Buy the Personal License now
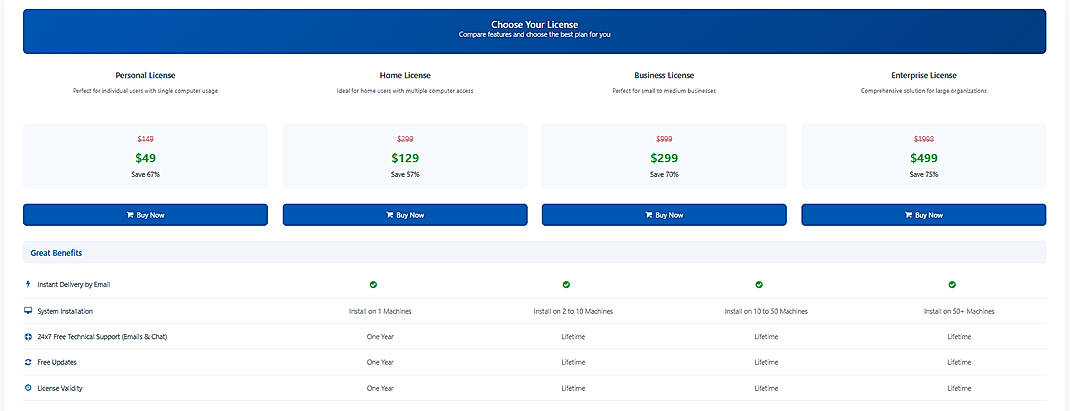Viewport: 1070px width, 411px height. click(x=145, y=215)
